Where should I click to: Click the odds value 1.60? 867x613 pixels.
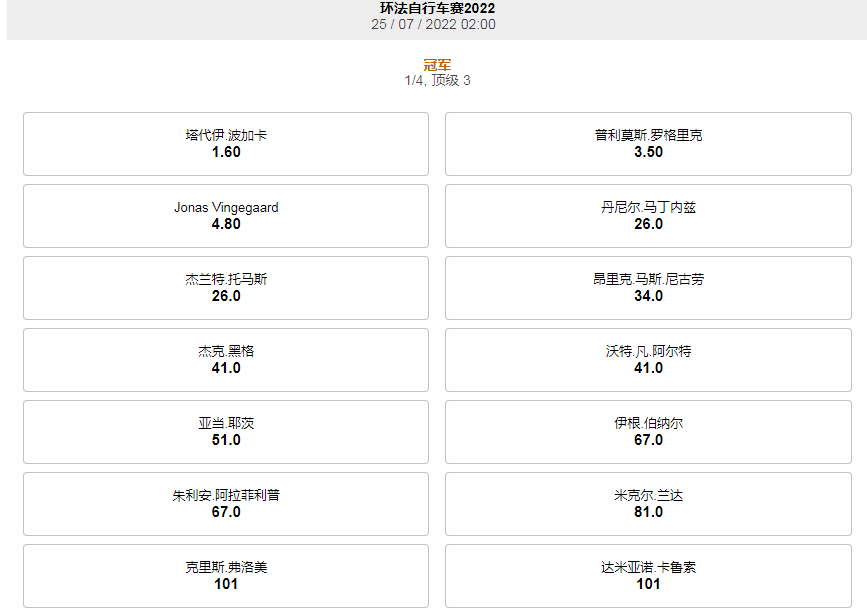[225, 152]
